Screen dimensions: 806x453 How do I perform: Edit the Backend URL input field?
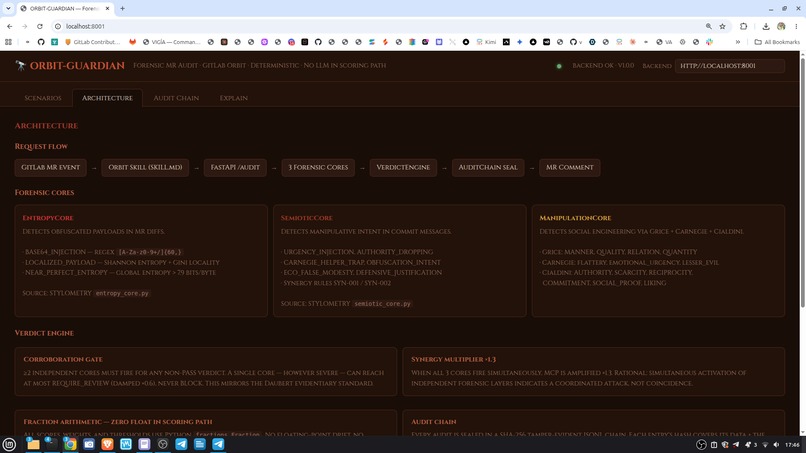[729, 66]
